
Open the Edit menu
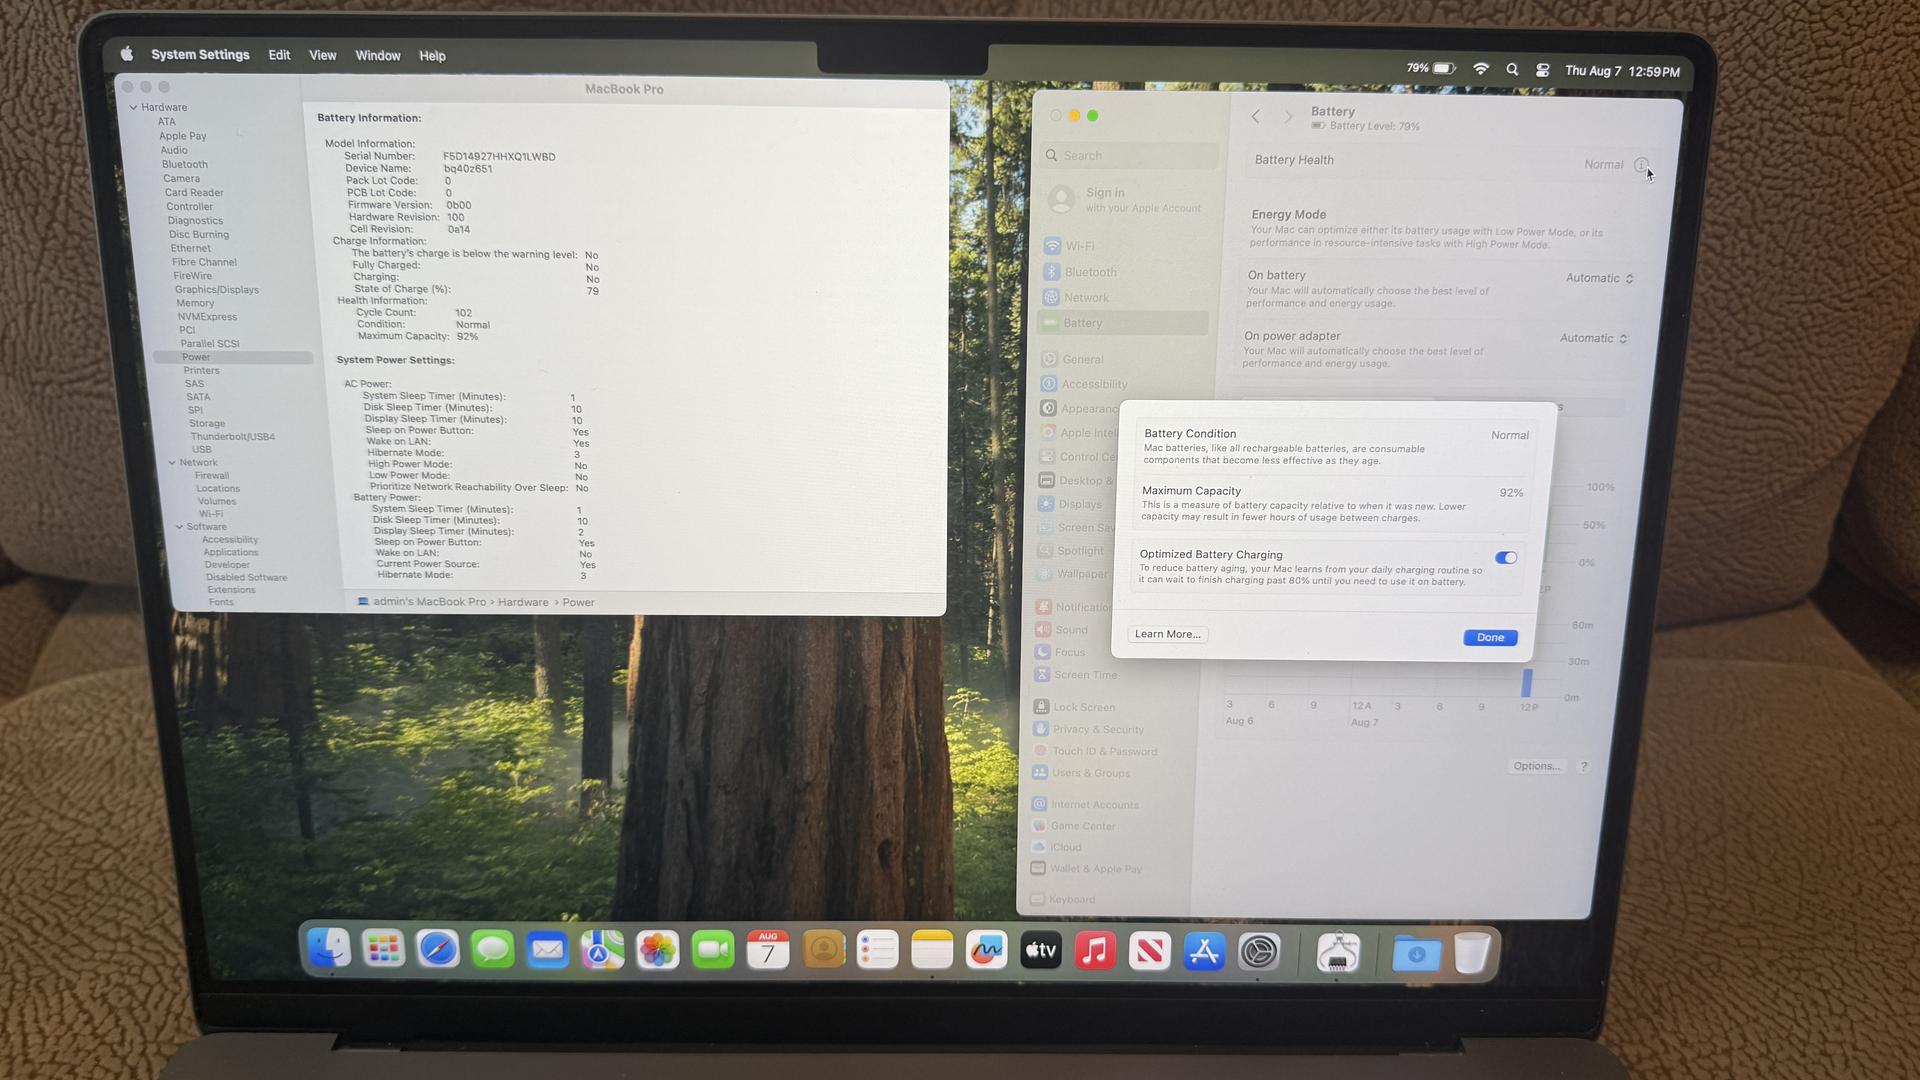click(279, 55)
